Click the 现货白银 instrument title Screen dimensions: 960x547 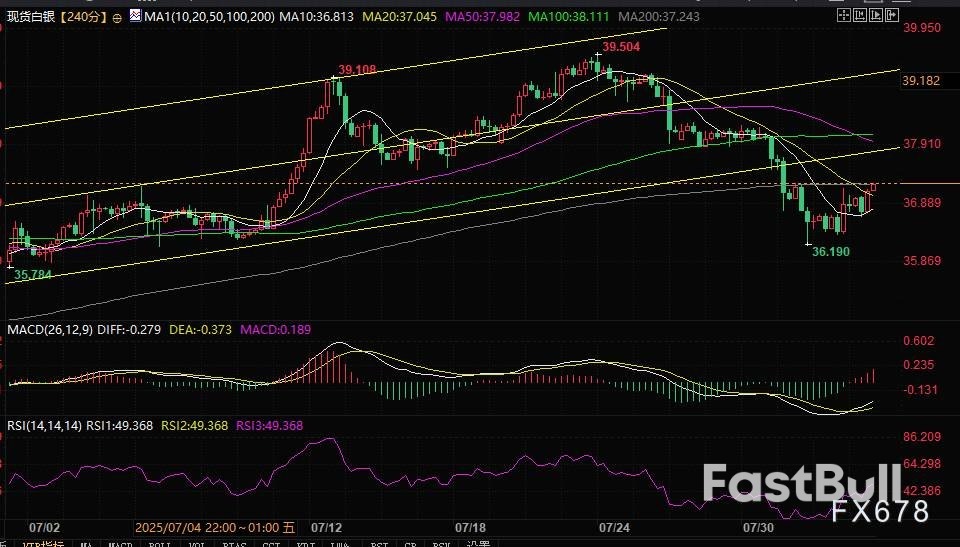pos(30,18)
